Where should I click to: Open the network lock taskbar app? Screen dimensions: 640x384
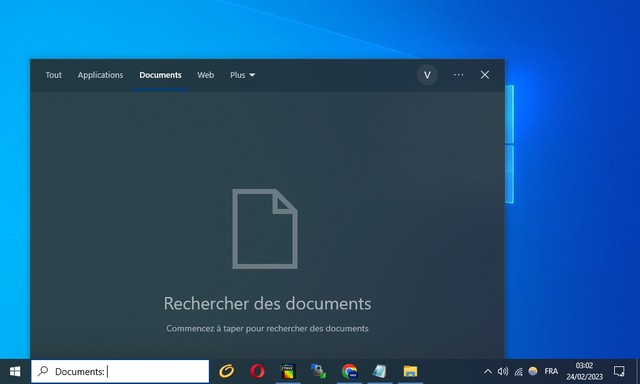click(x=318, y=371)
